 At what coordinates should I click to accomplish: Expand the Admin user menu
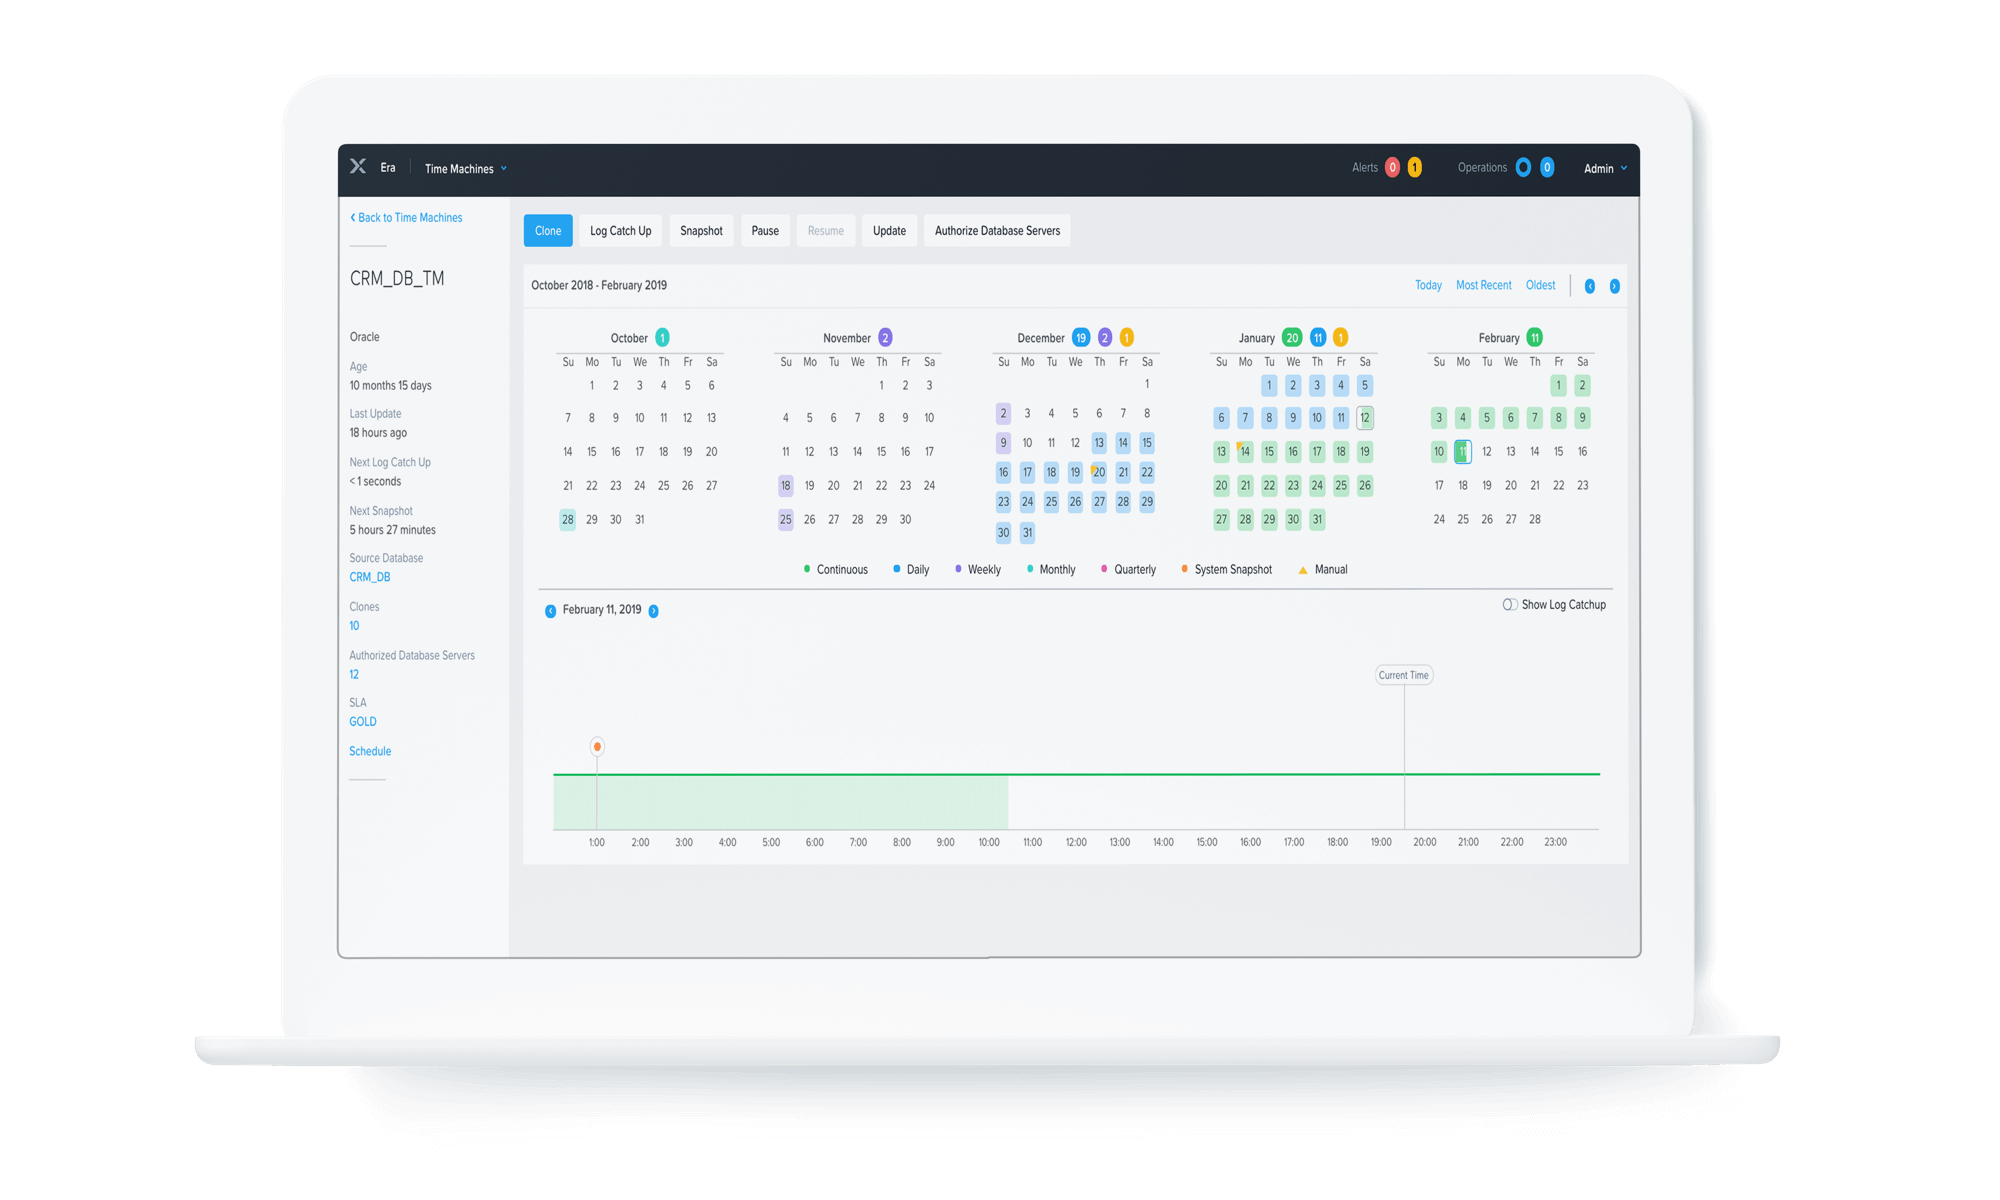point(1605,169)
